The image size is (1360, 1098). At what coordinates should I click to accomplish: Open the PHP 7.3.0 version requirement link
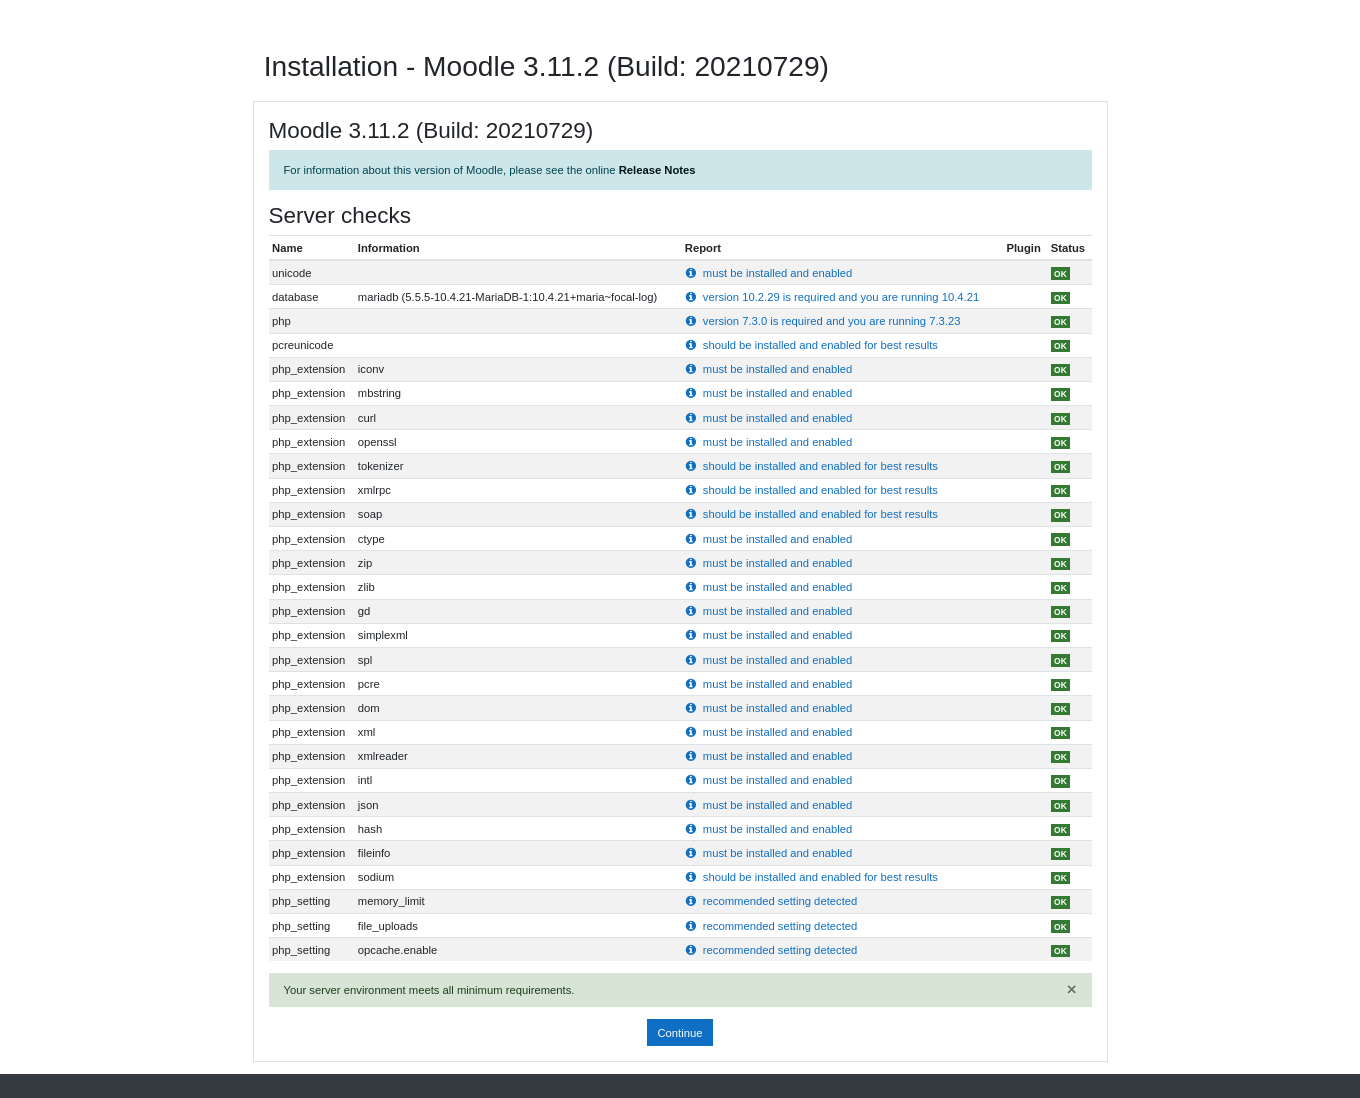point(830,321)
